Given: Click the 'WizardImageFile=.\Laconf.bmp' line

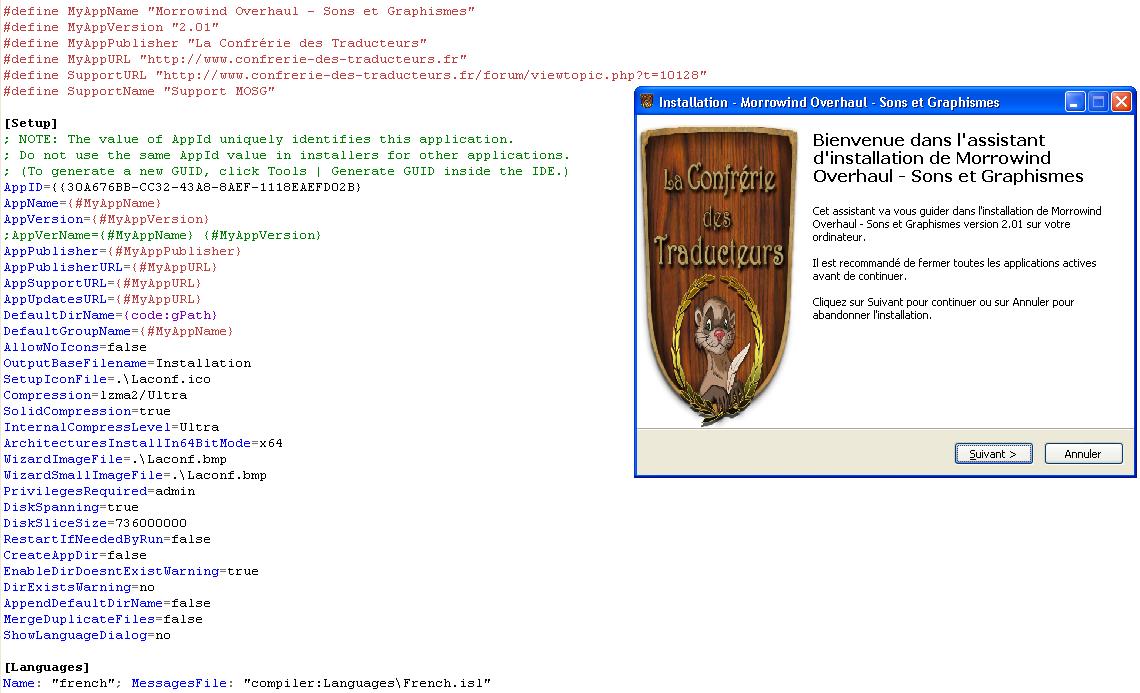Looking at the screenshot, I should pos(115,459).
